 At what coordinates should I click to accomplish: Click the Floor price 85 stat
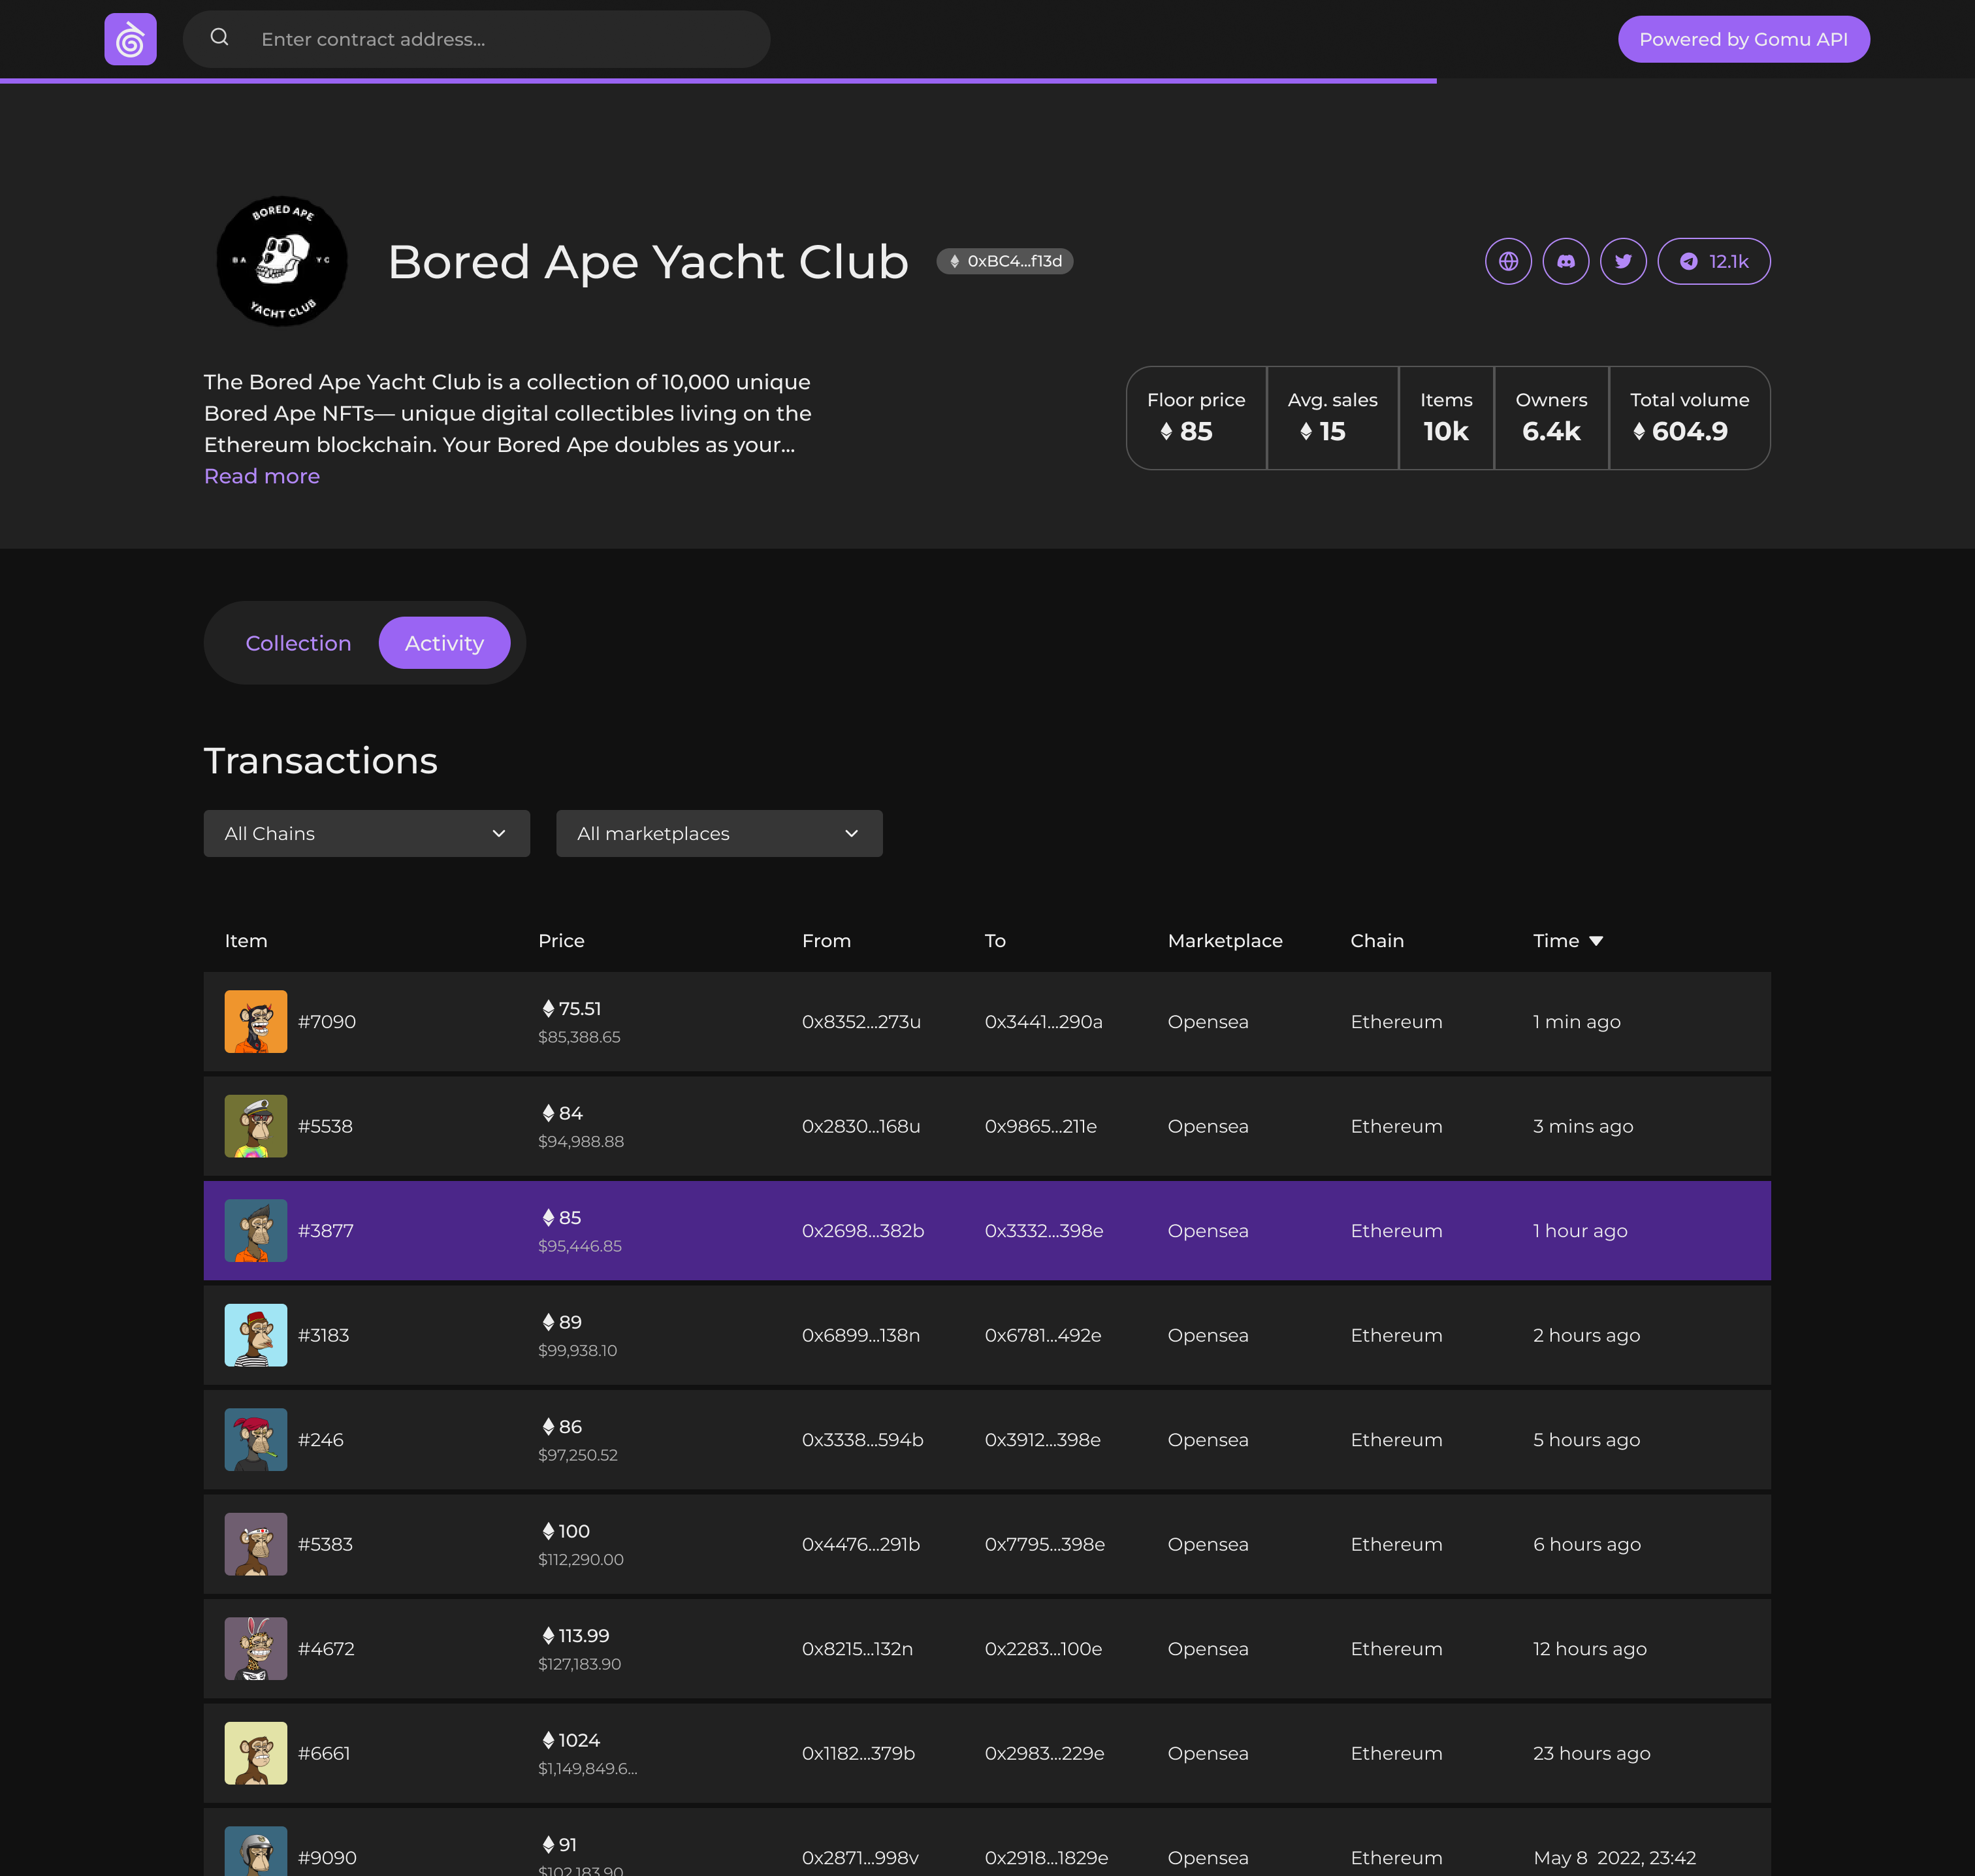coord(1196,418)
